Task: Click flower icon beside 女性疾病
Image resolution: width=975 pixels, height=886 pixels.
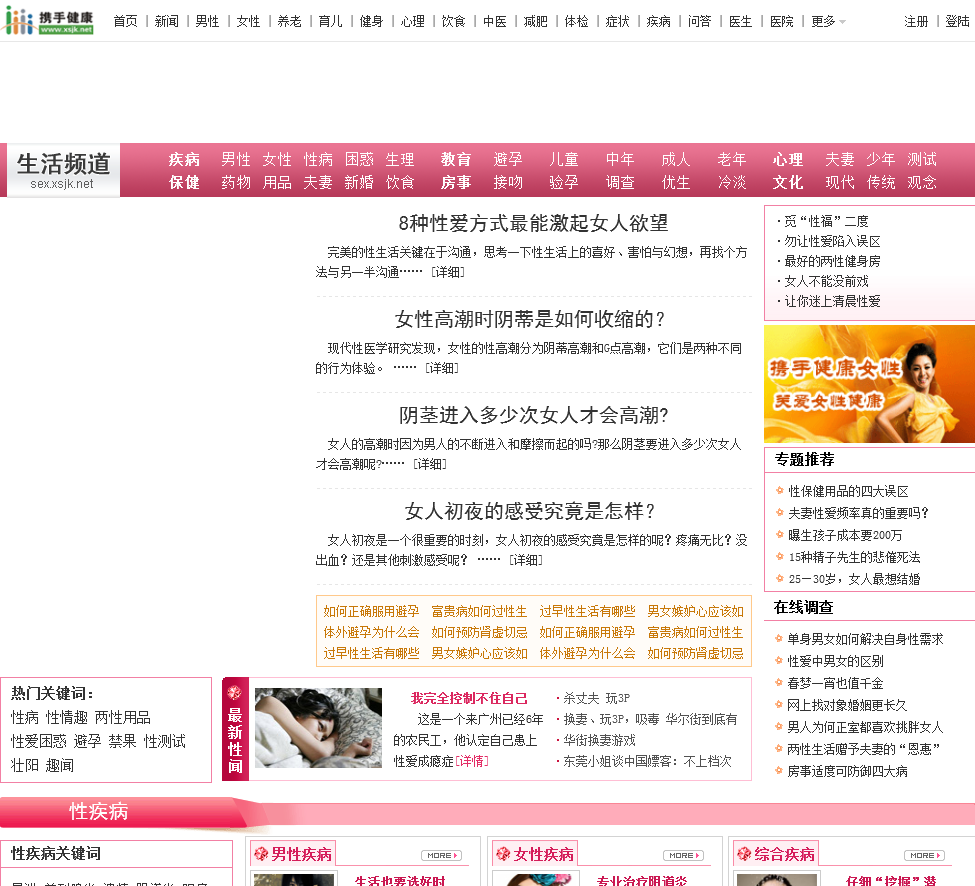Action: 503,854
